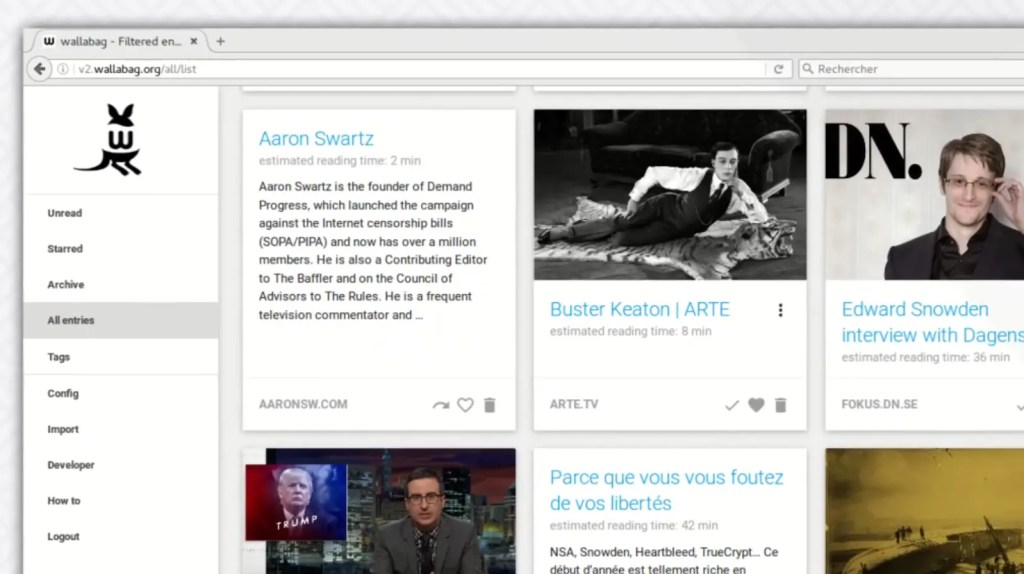
Task: Go to Archive in the sidebar
Action: tap(66, 285)
